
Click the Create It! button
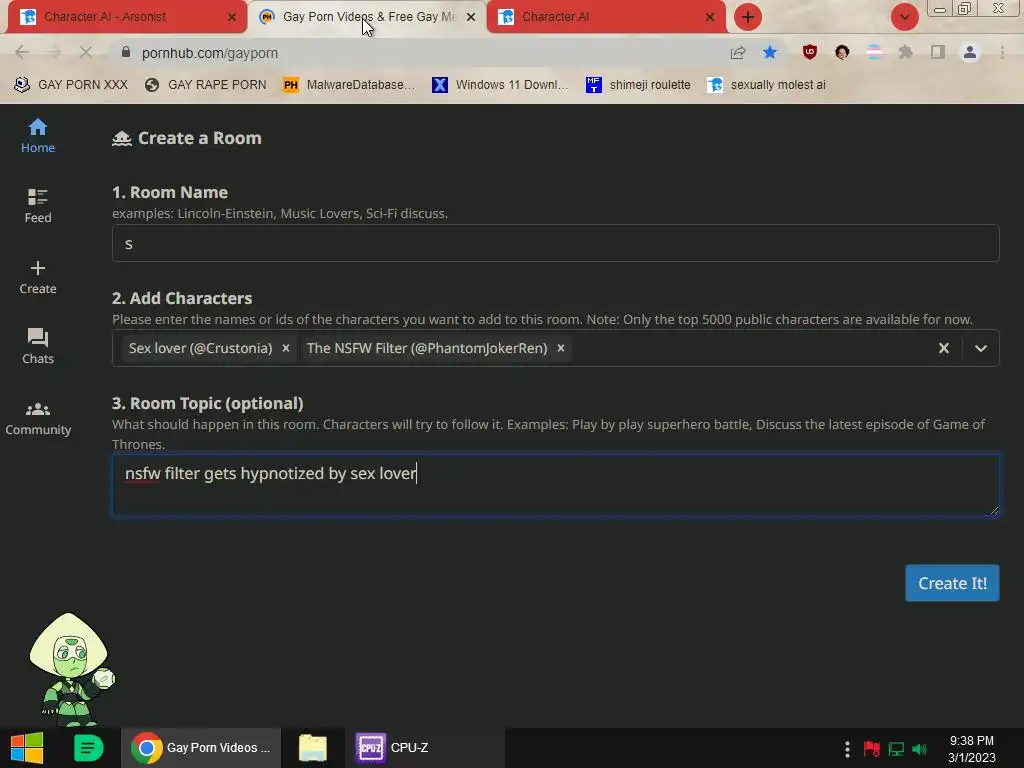click(952, 583)
